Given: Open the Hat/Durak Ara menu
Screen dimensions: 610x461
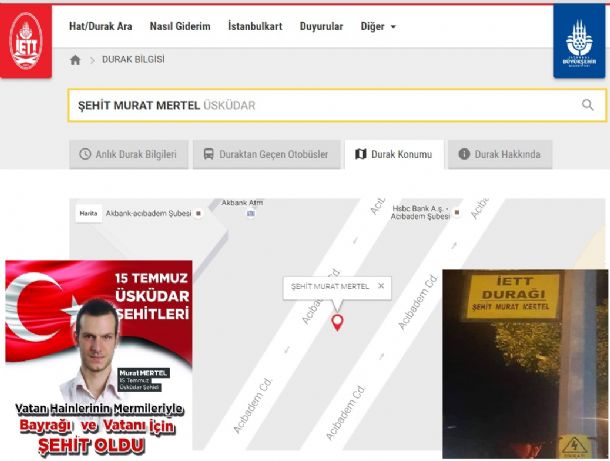Looking at the screenshot, I should coord(101,26).
